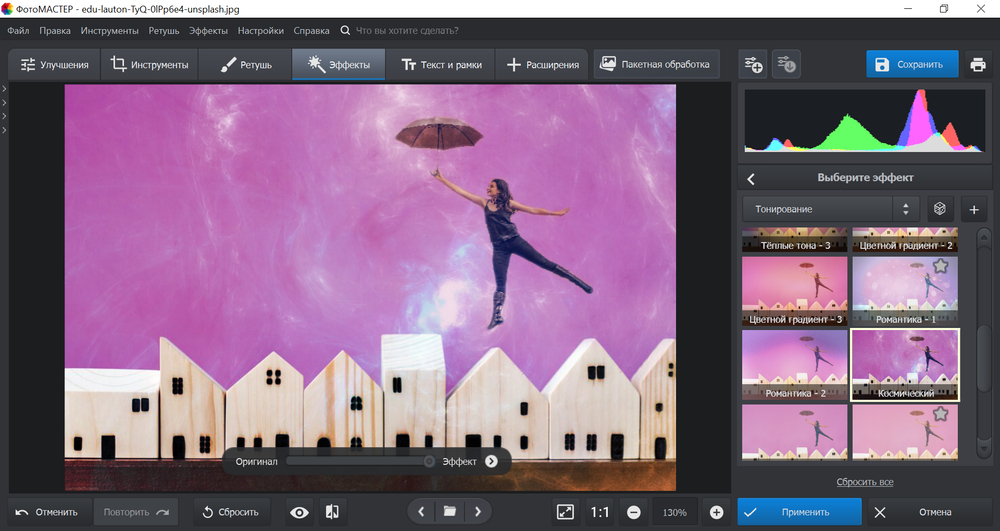Click the add preset icon above histogram
The height and width of the screenshot is (531, 1000).
[x=753, y=65]
